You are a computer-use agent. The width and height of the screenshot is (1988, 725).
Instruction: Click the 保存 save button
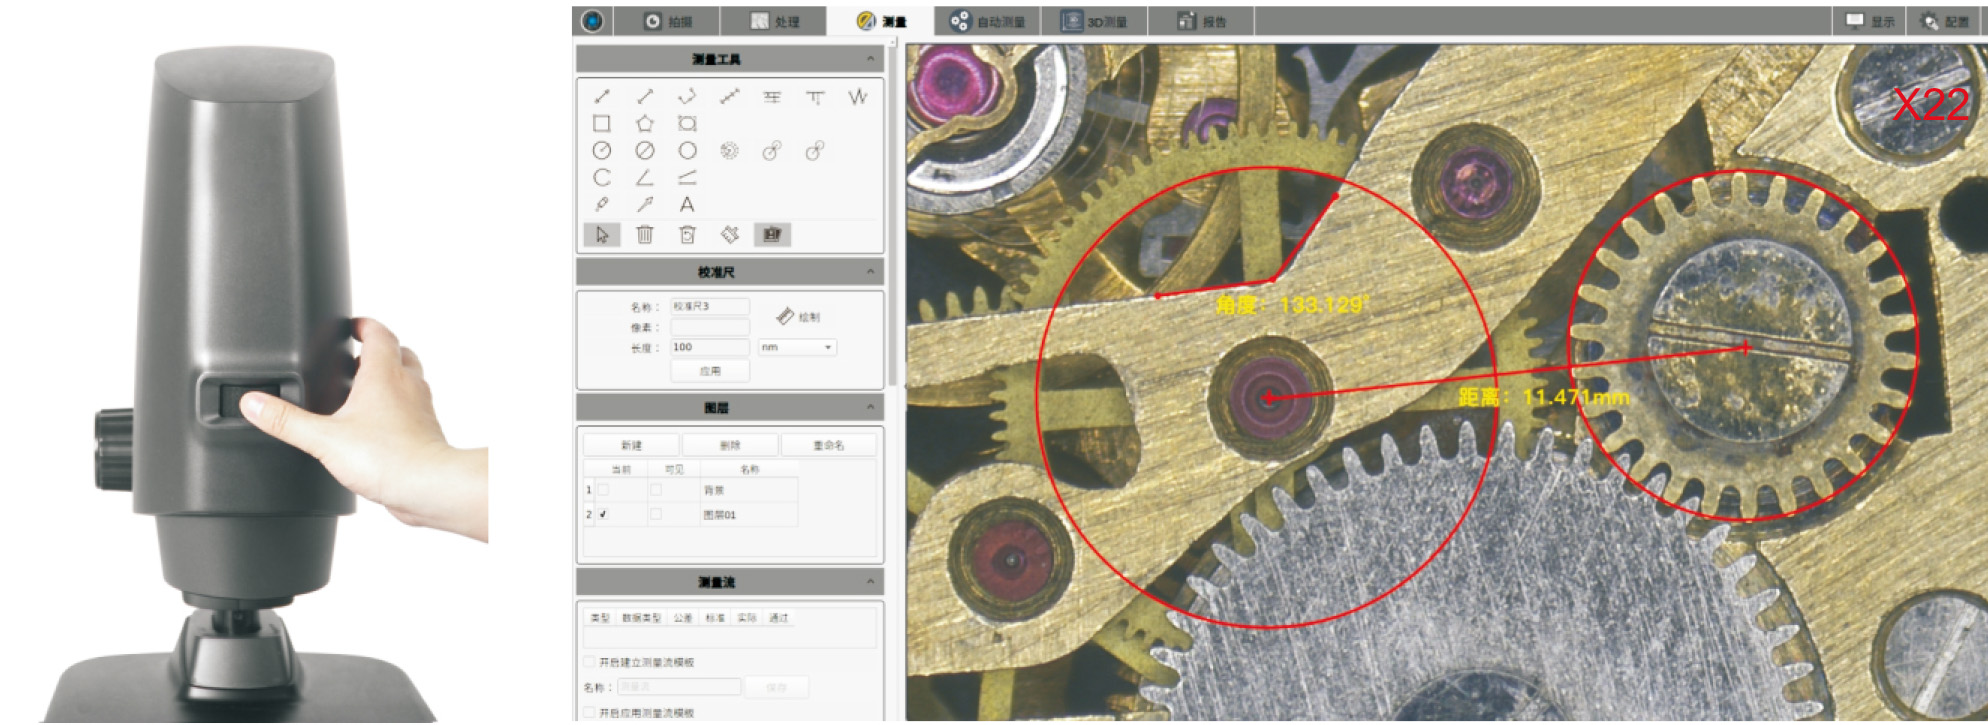coord(777,687)
